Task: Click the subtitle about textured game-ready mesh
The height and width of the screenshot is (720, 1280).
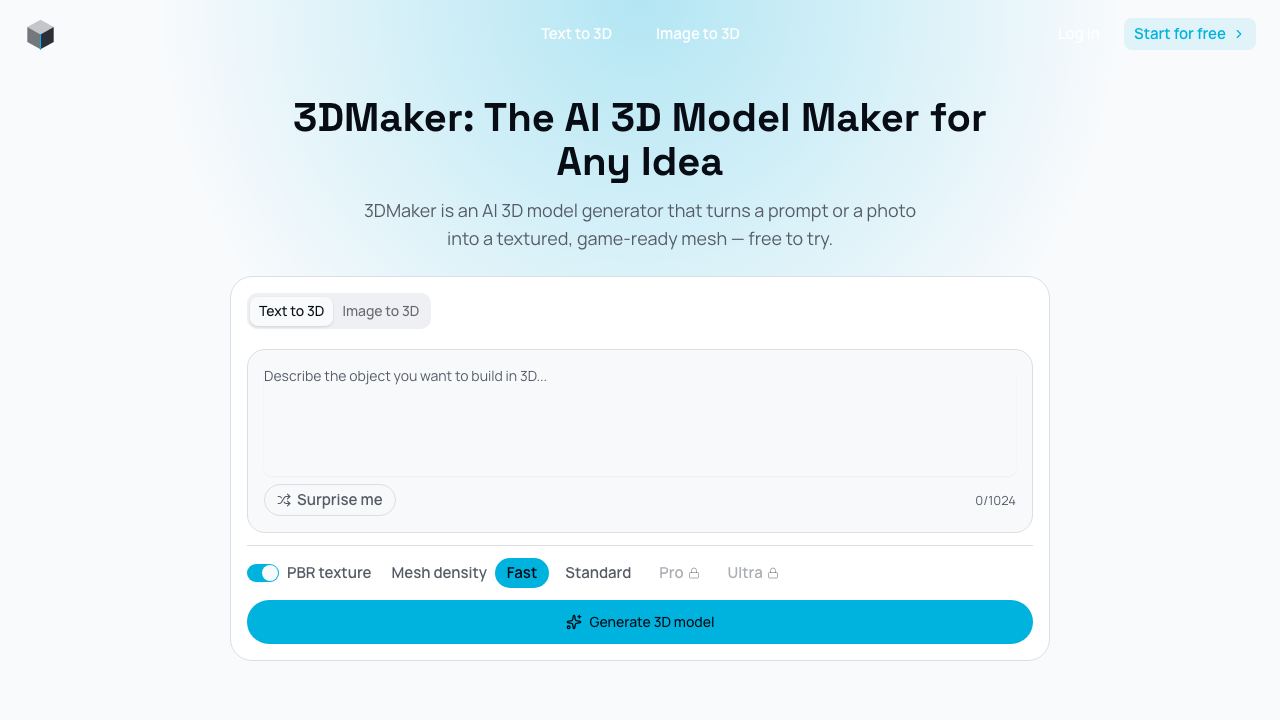Action: click(x=640, y=225)
